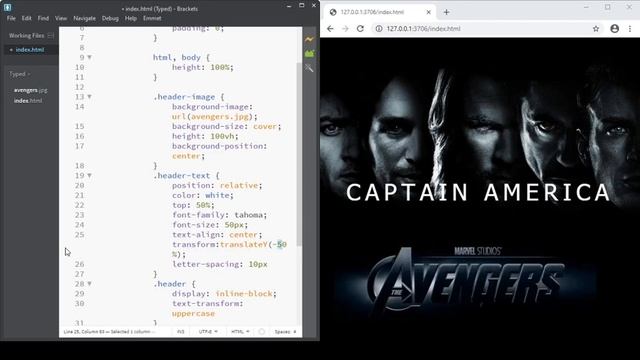Click the CAPTAIN AMERICA heading in browser
Screen dimensions: 640x360
(x=478, y=193)
